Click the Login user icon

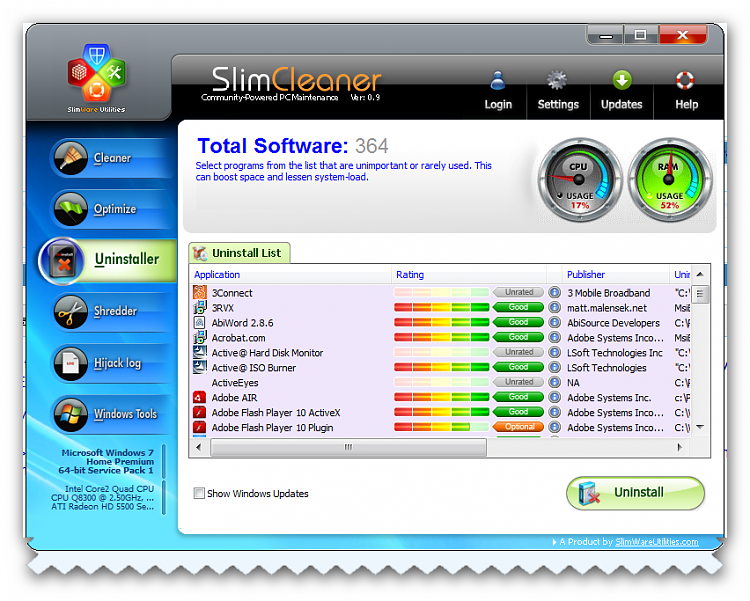pyautogui.click(x=498, y=80)
